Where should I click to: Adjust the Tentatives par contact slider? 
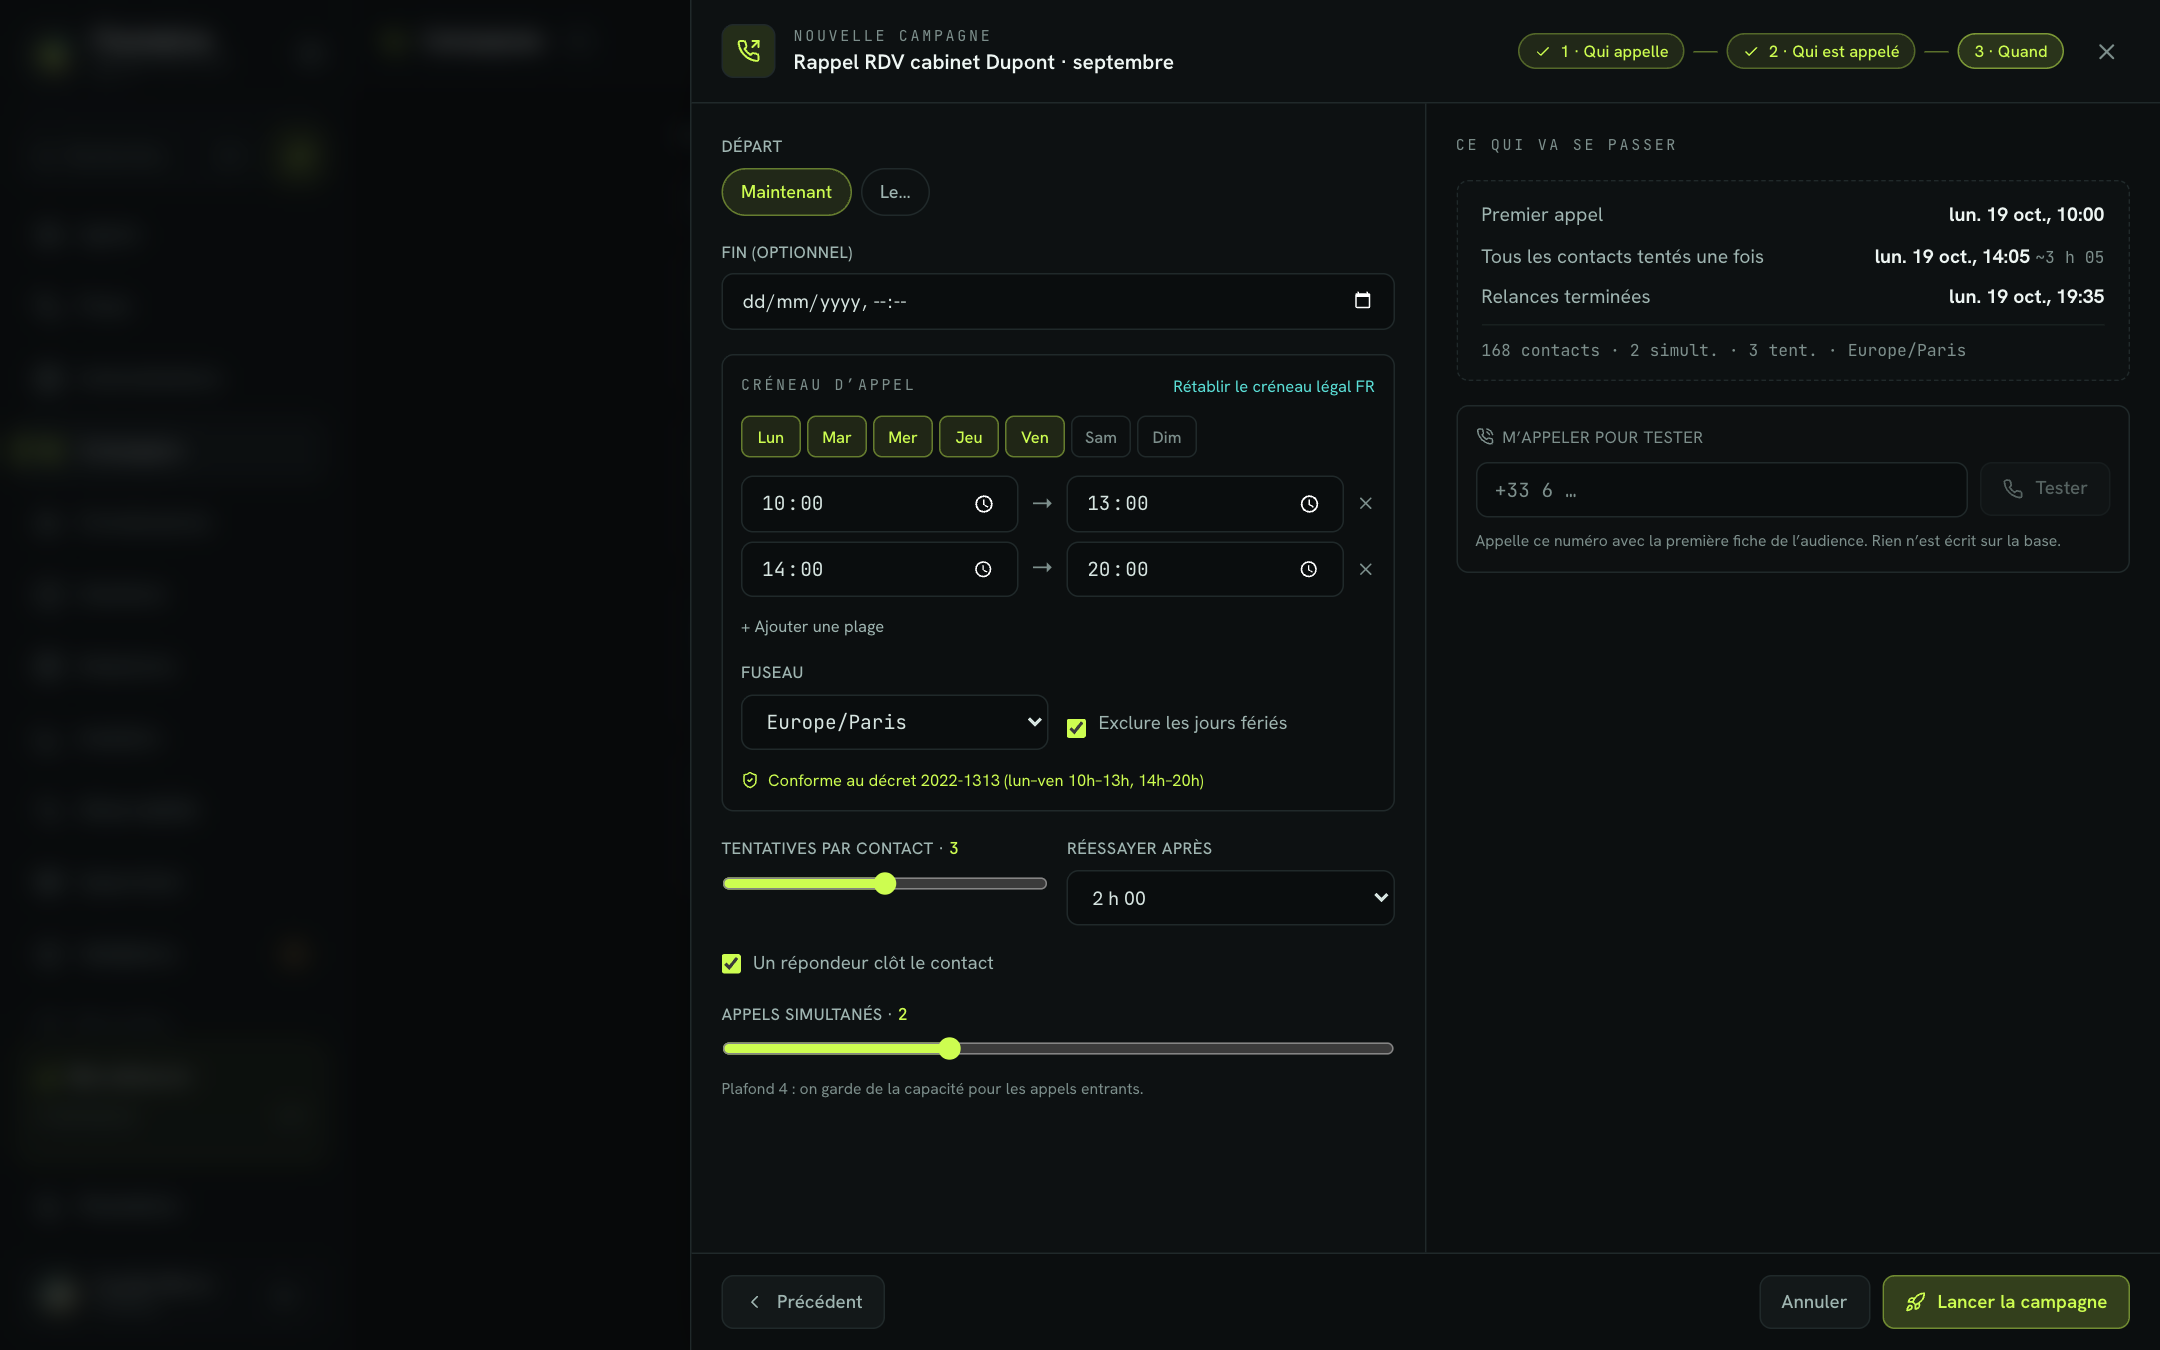pyautogui.click(x=884, y=883)
